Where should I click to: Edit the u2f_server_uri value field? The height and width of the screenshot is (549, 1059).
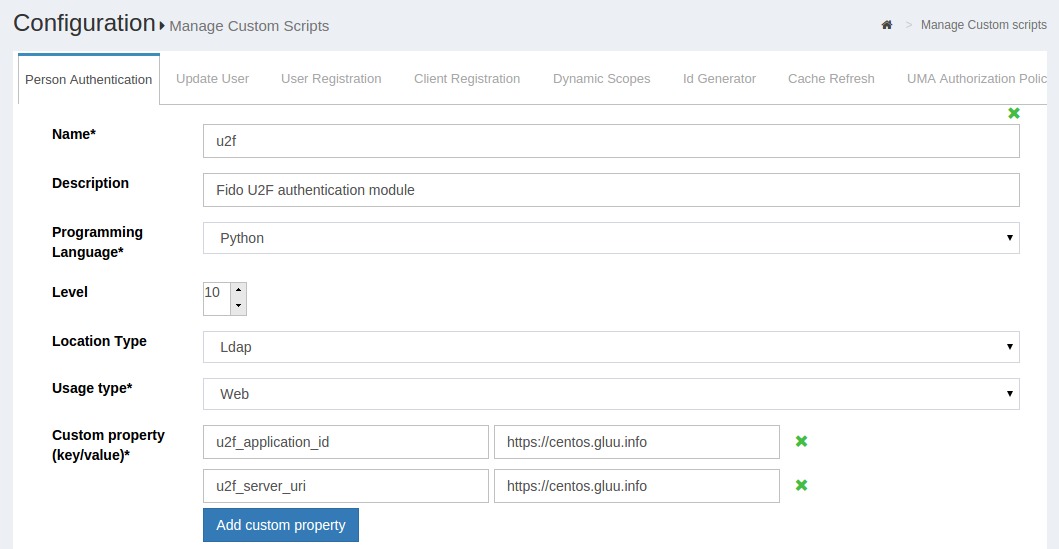[x=636, y=486]
